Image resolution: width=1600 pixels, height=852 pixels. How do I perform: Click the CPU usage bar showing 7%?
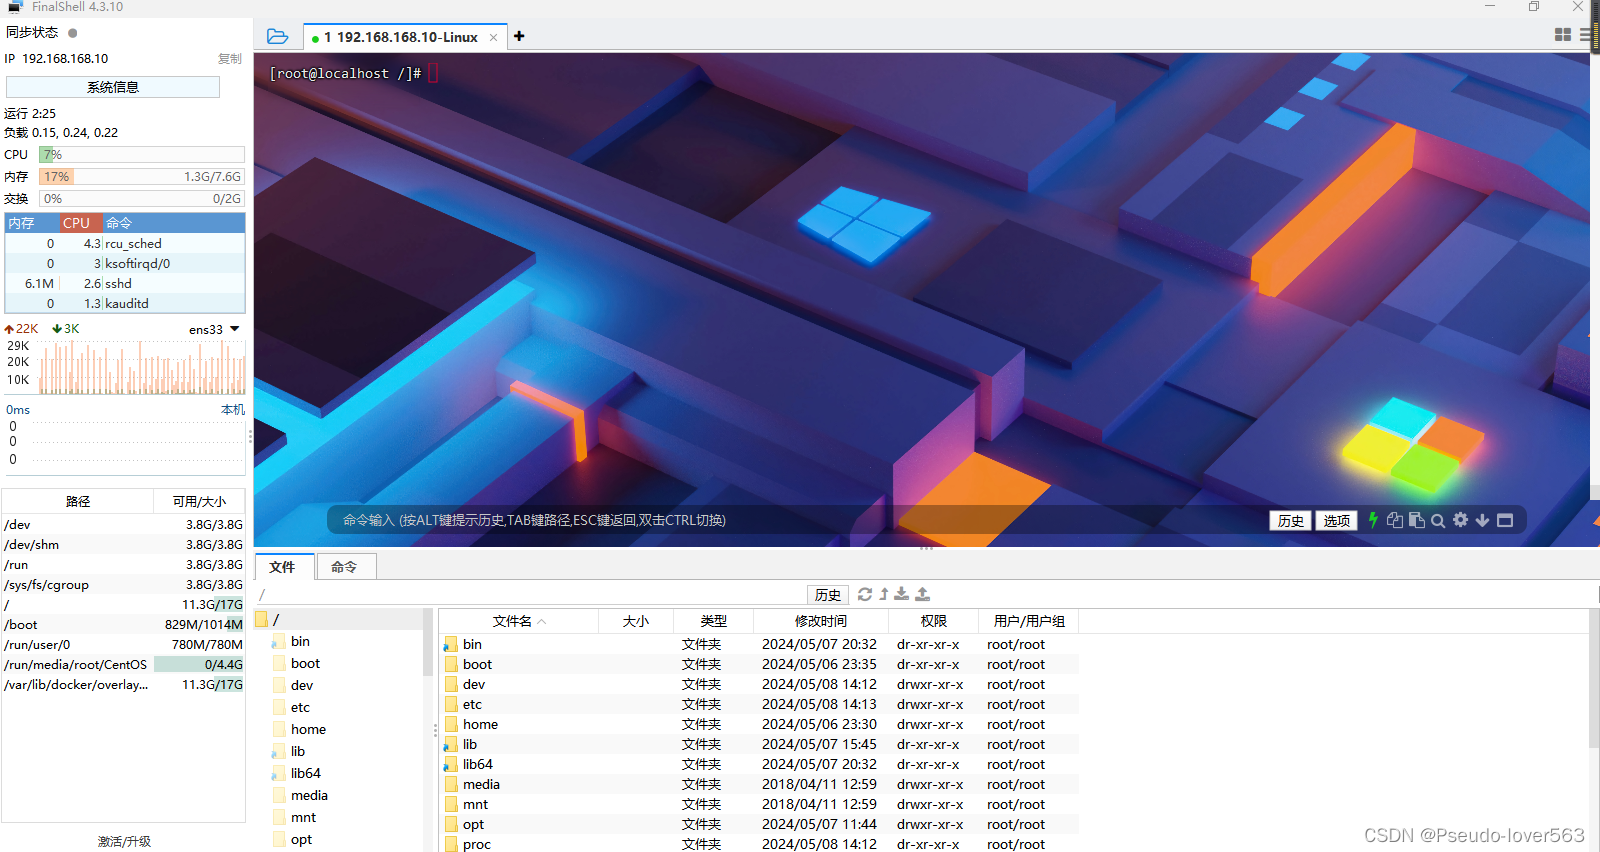pyautogui.click(x=142, y=155)
